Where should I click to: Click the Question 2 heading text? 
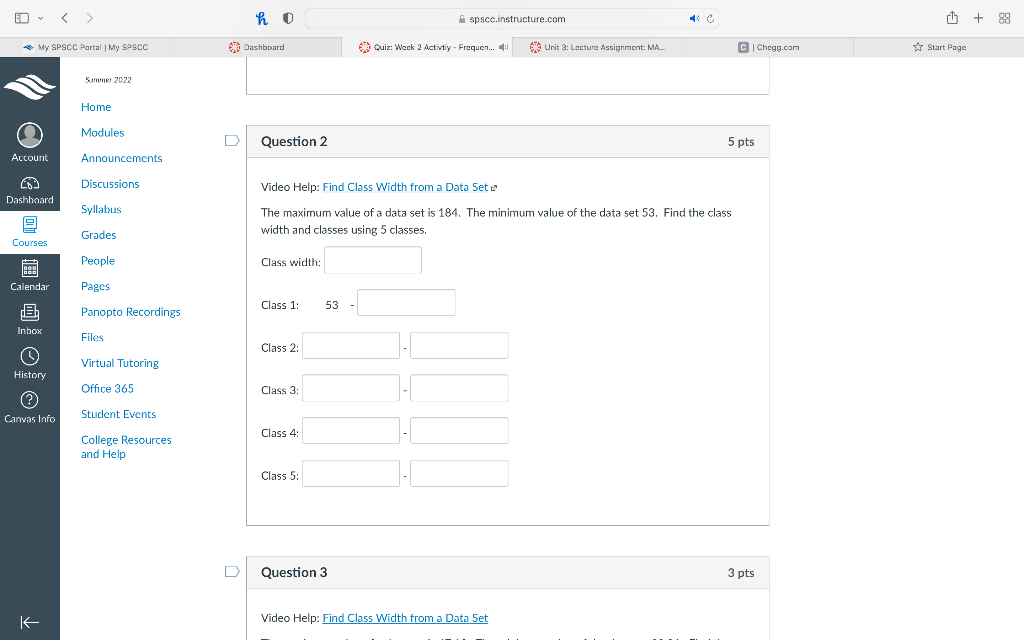[x=294, y=142]
